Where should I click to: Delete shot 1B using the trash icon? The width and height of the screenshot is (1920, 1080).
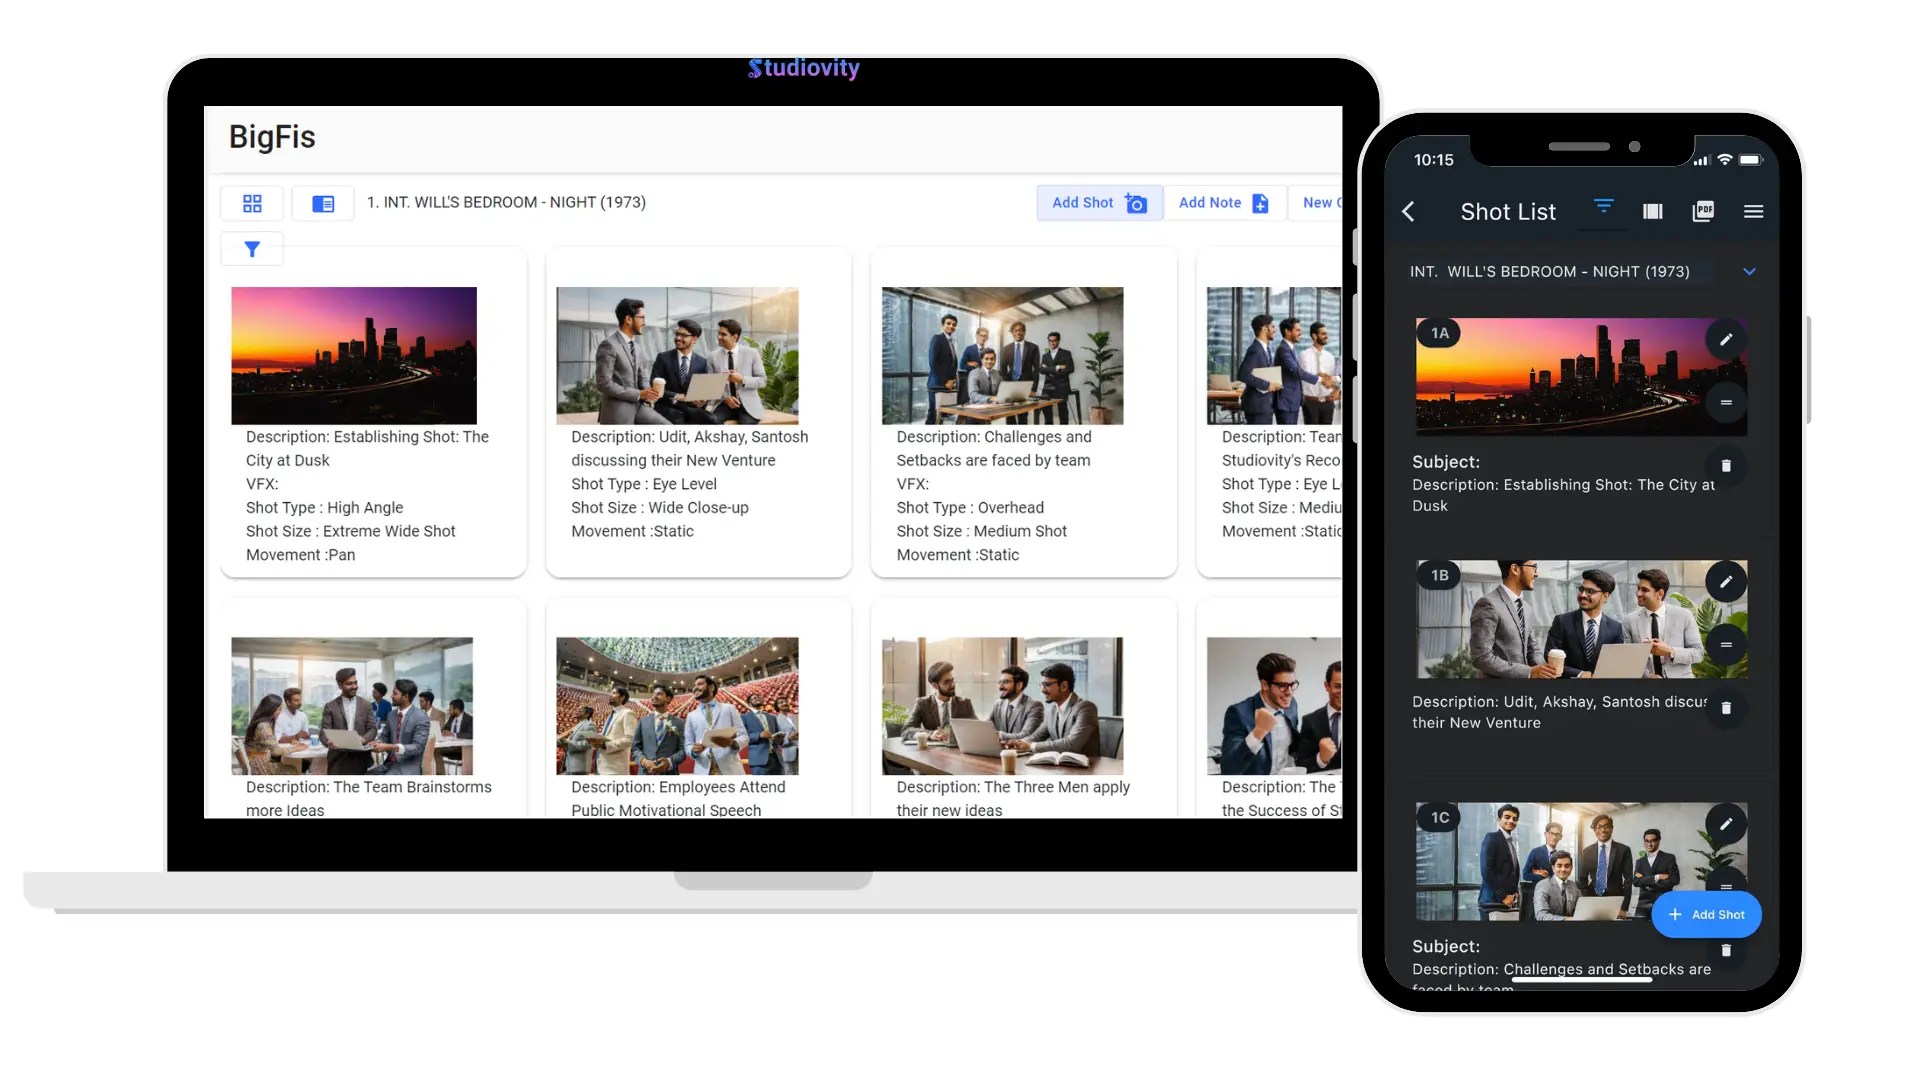click(1725, 708)
